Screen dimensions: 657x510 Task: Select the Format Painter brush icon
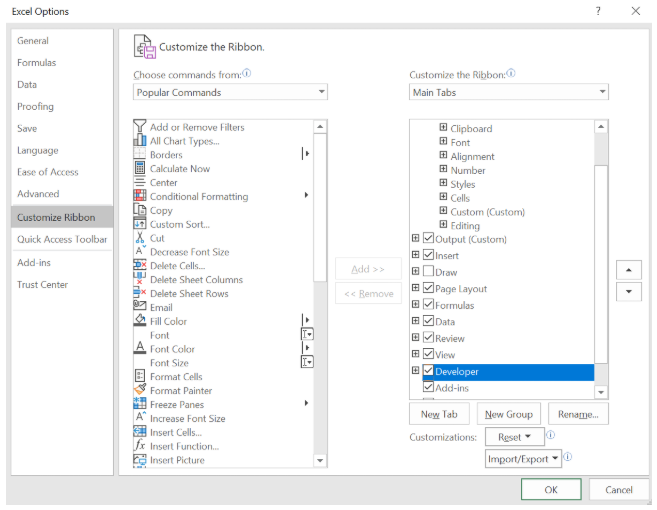click(x=140, y=389)
